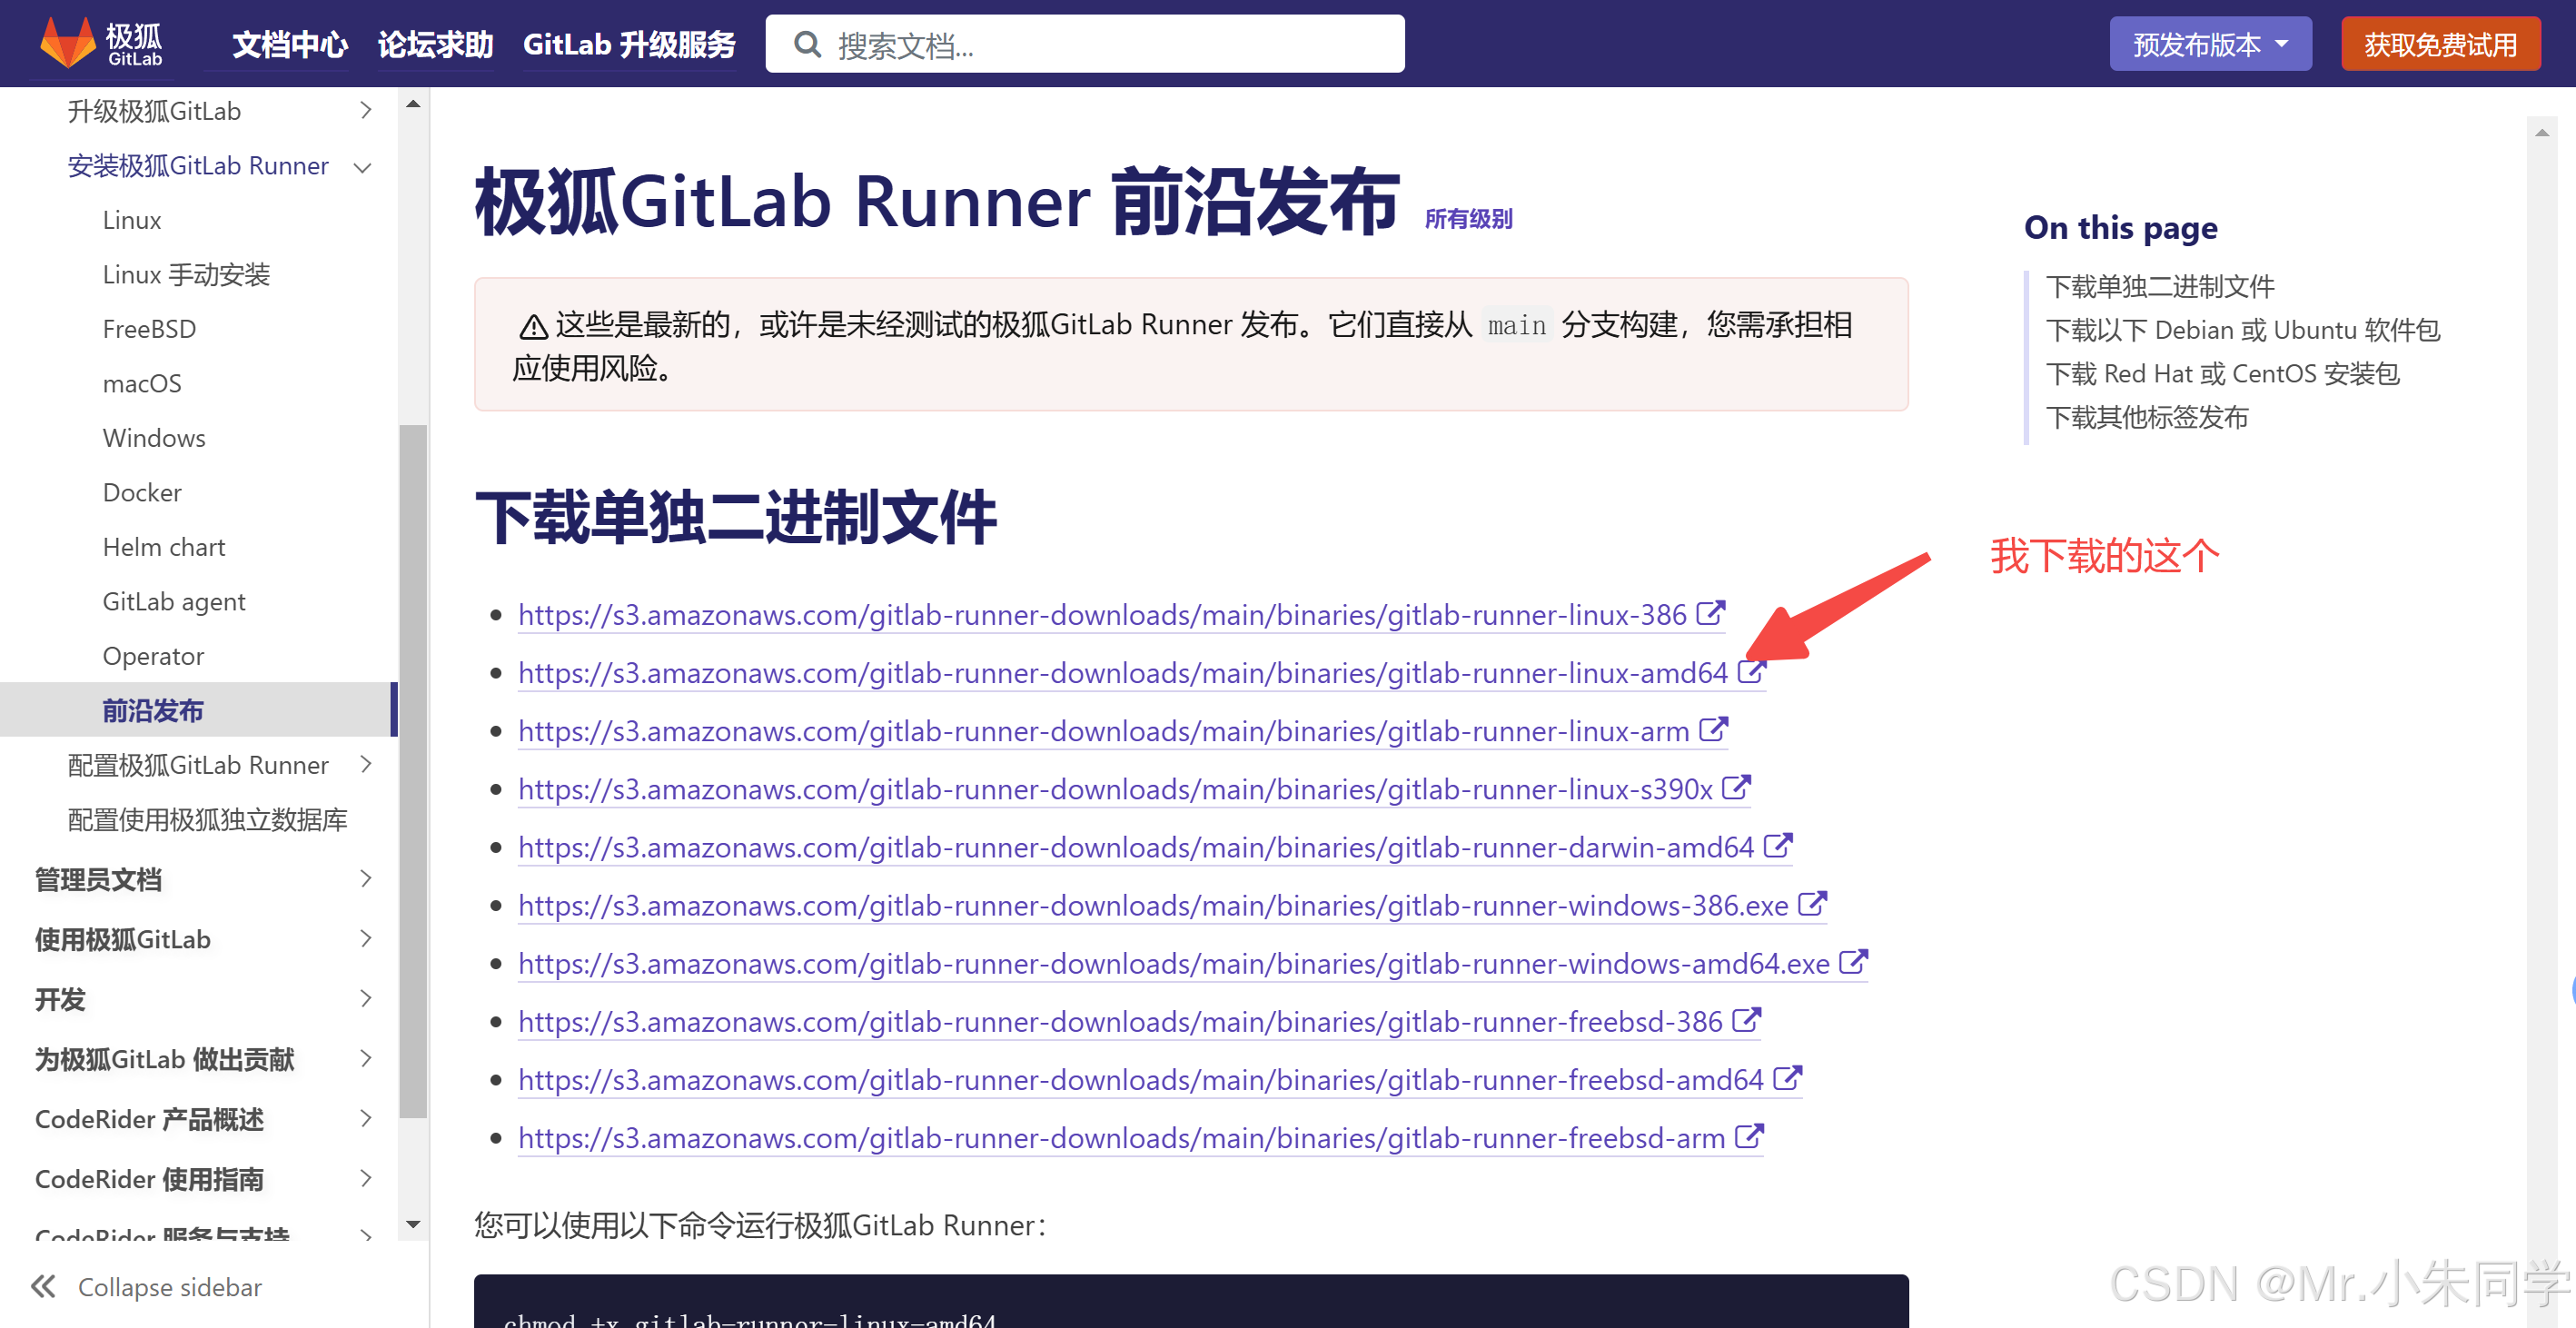The width and height of the screenshot is (2576, 1328).
Task: Open Windows sidebar item
Action: [154, 438]
